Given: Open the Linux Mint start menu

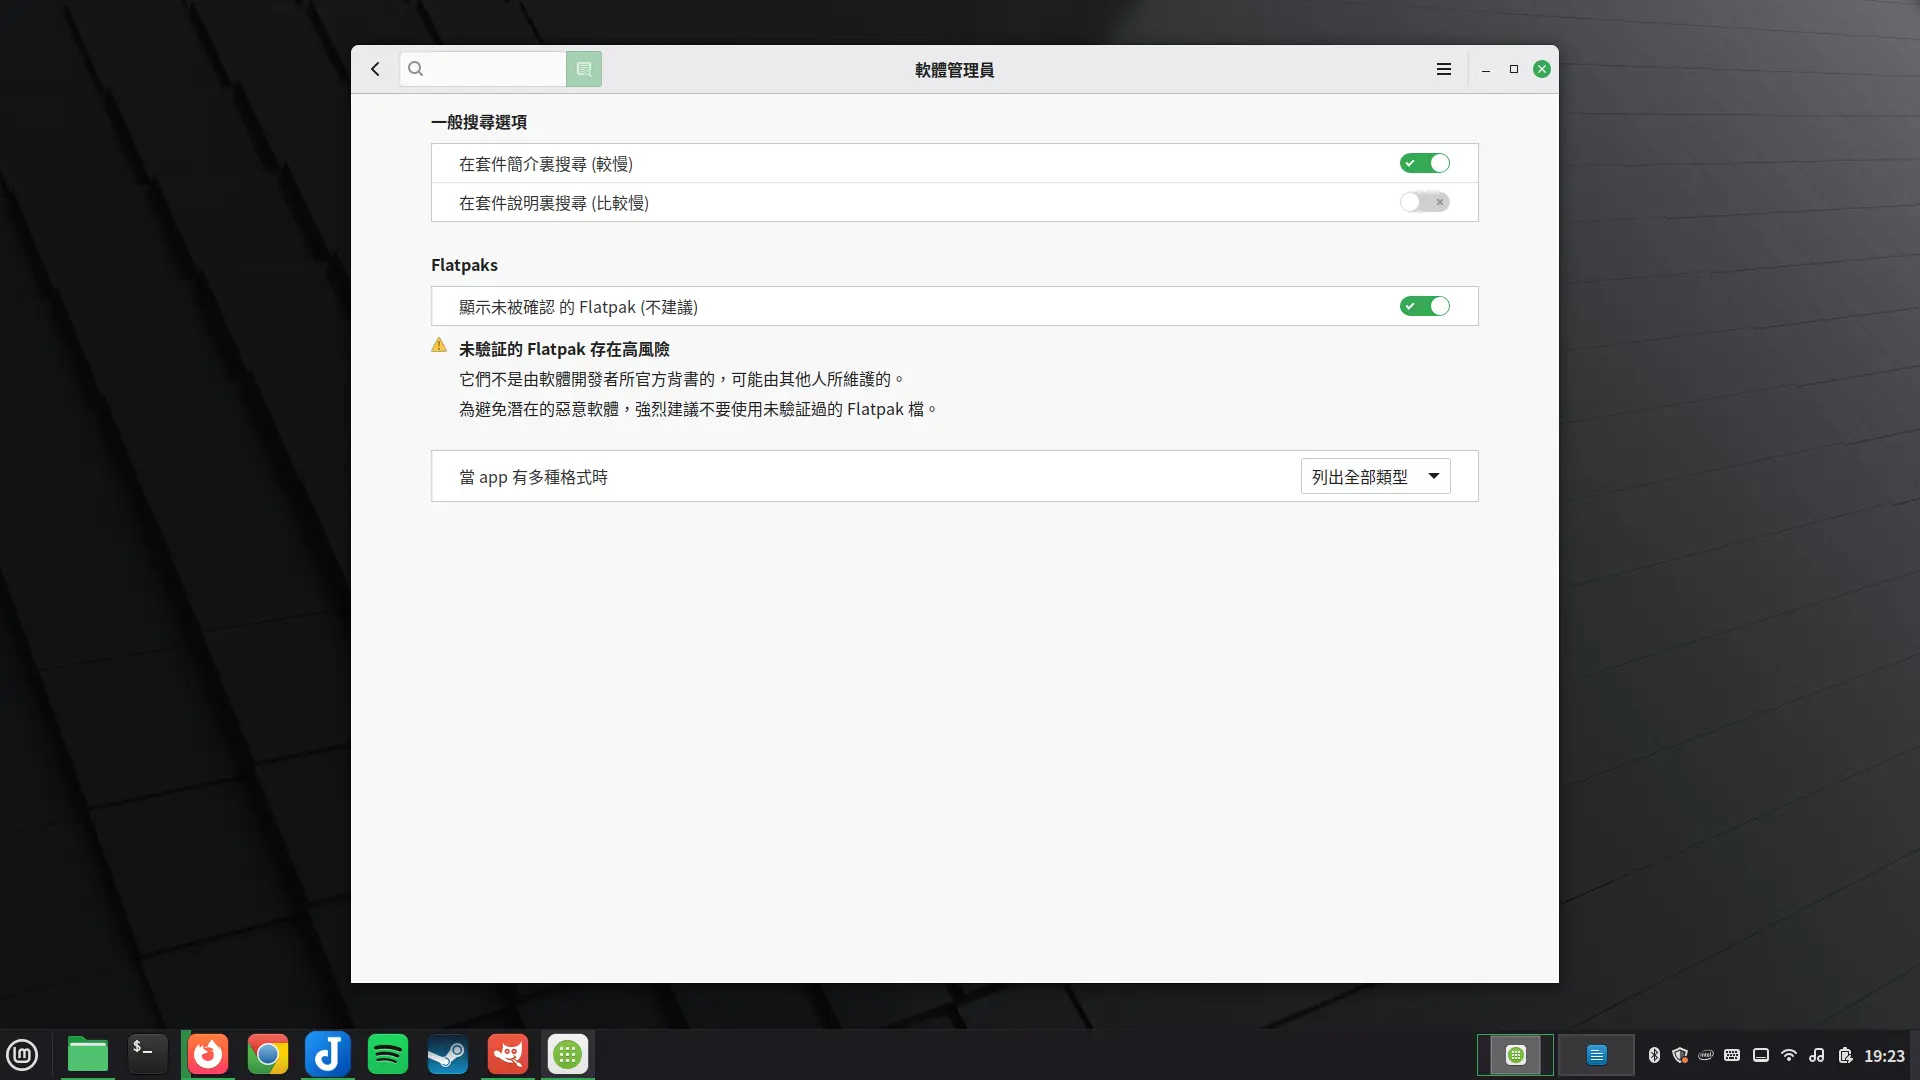Looking at the screenshot, I should [x=22, y=1054].
